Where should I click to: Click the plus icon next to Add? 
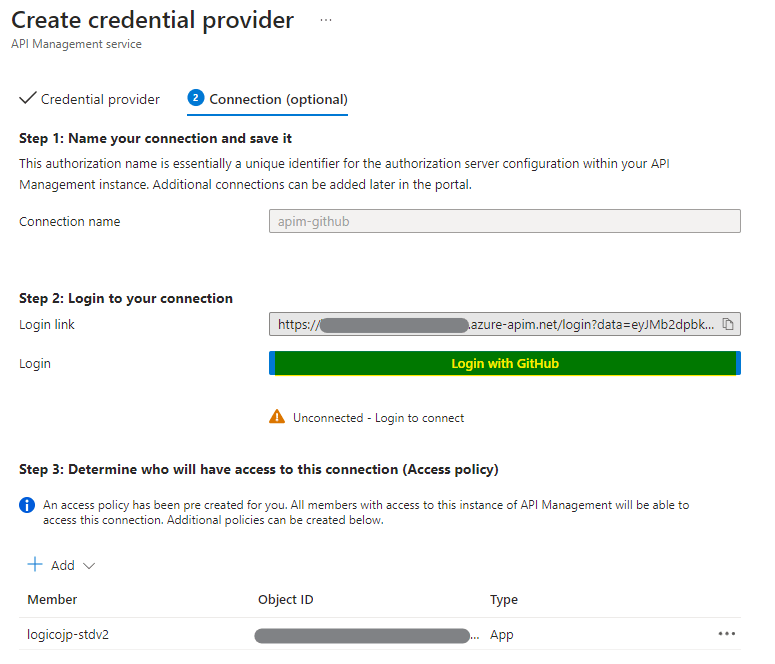[x=35, y=565]
